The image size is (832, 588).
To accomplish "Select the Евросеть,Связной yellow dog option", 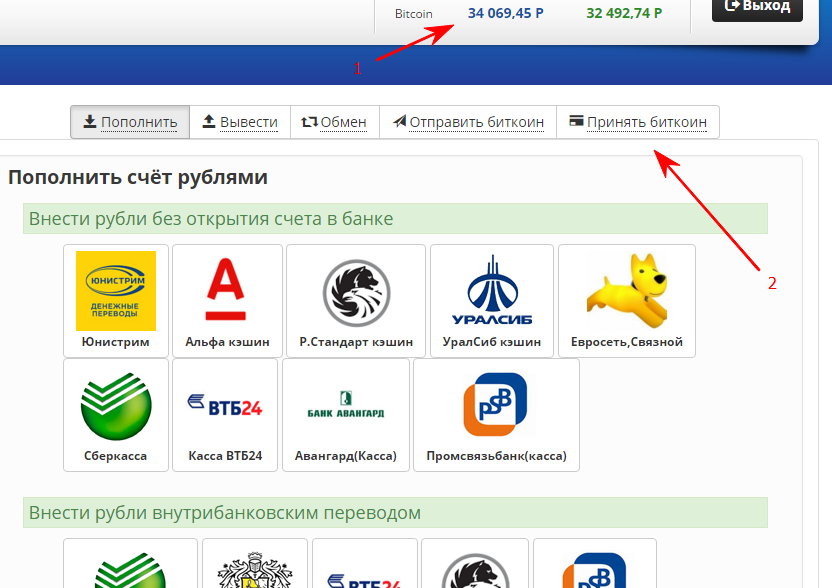I will click(x=627, y=301).
